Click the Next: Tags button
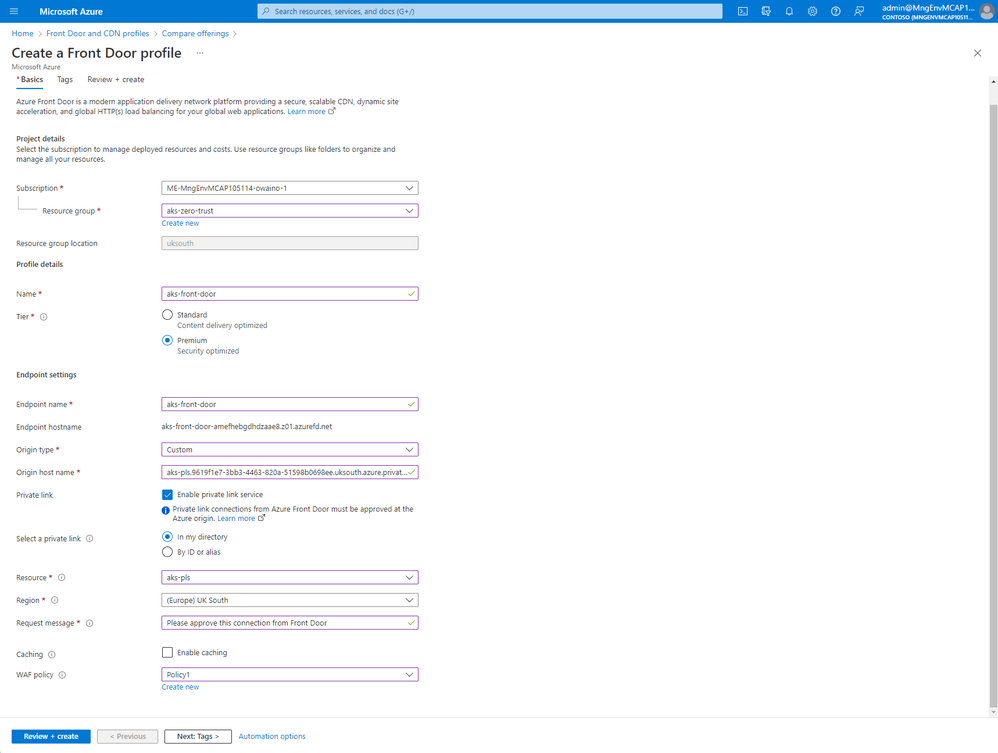This screenshot has width=998, height=753. (198, 736)
